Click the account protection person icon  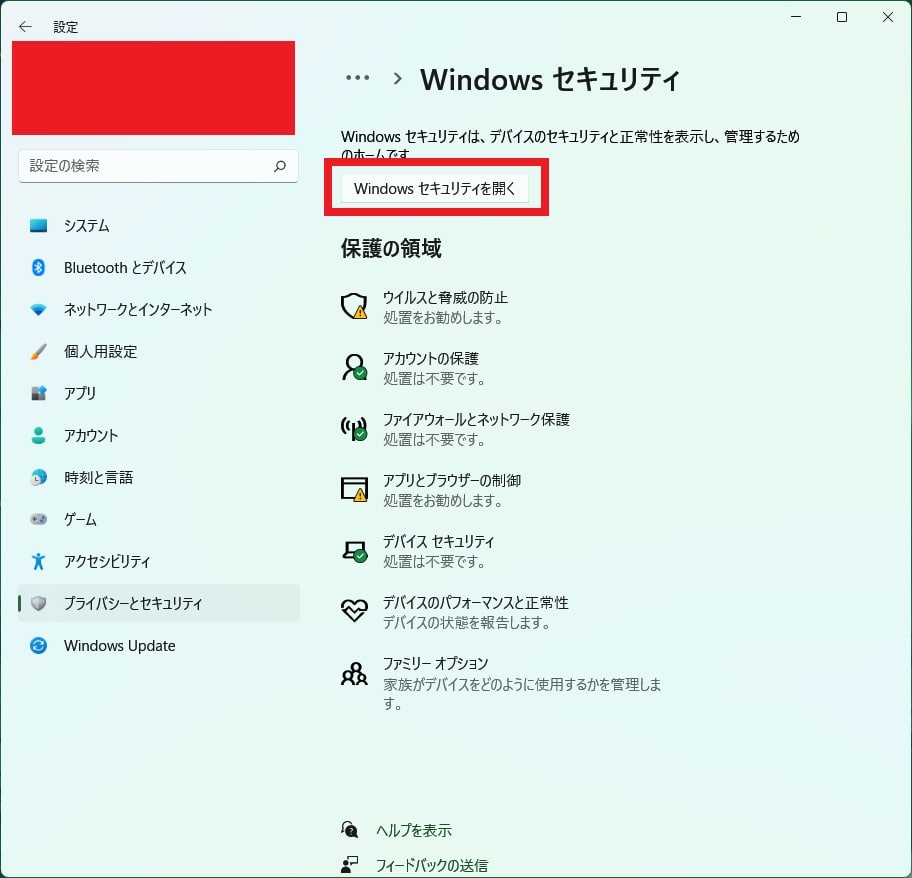point(354,367)
